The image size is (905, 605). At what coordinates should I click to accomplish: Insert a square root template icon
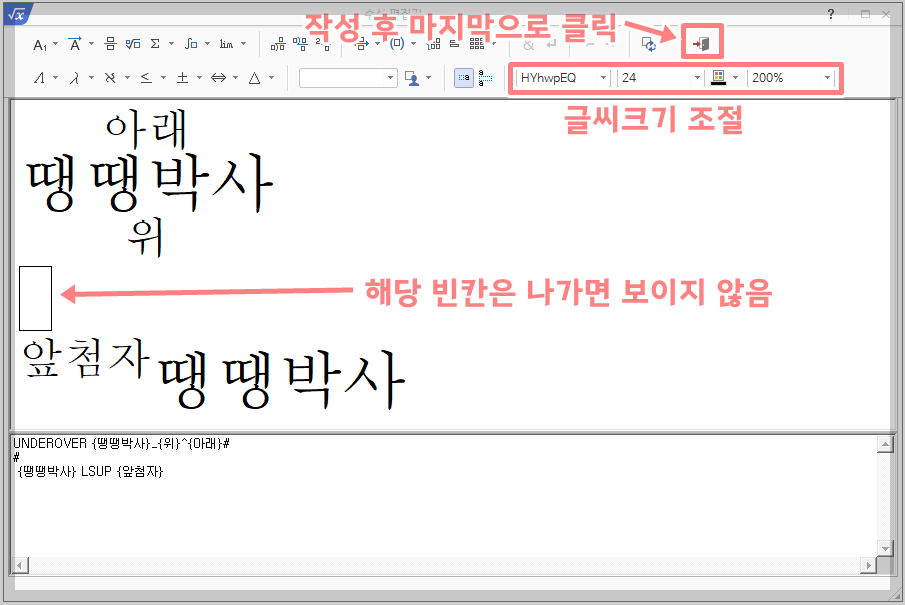click(x=131, y=43)
